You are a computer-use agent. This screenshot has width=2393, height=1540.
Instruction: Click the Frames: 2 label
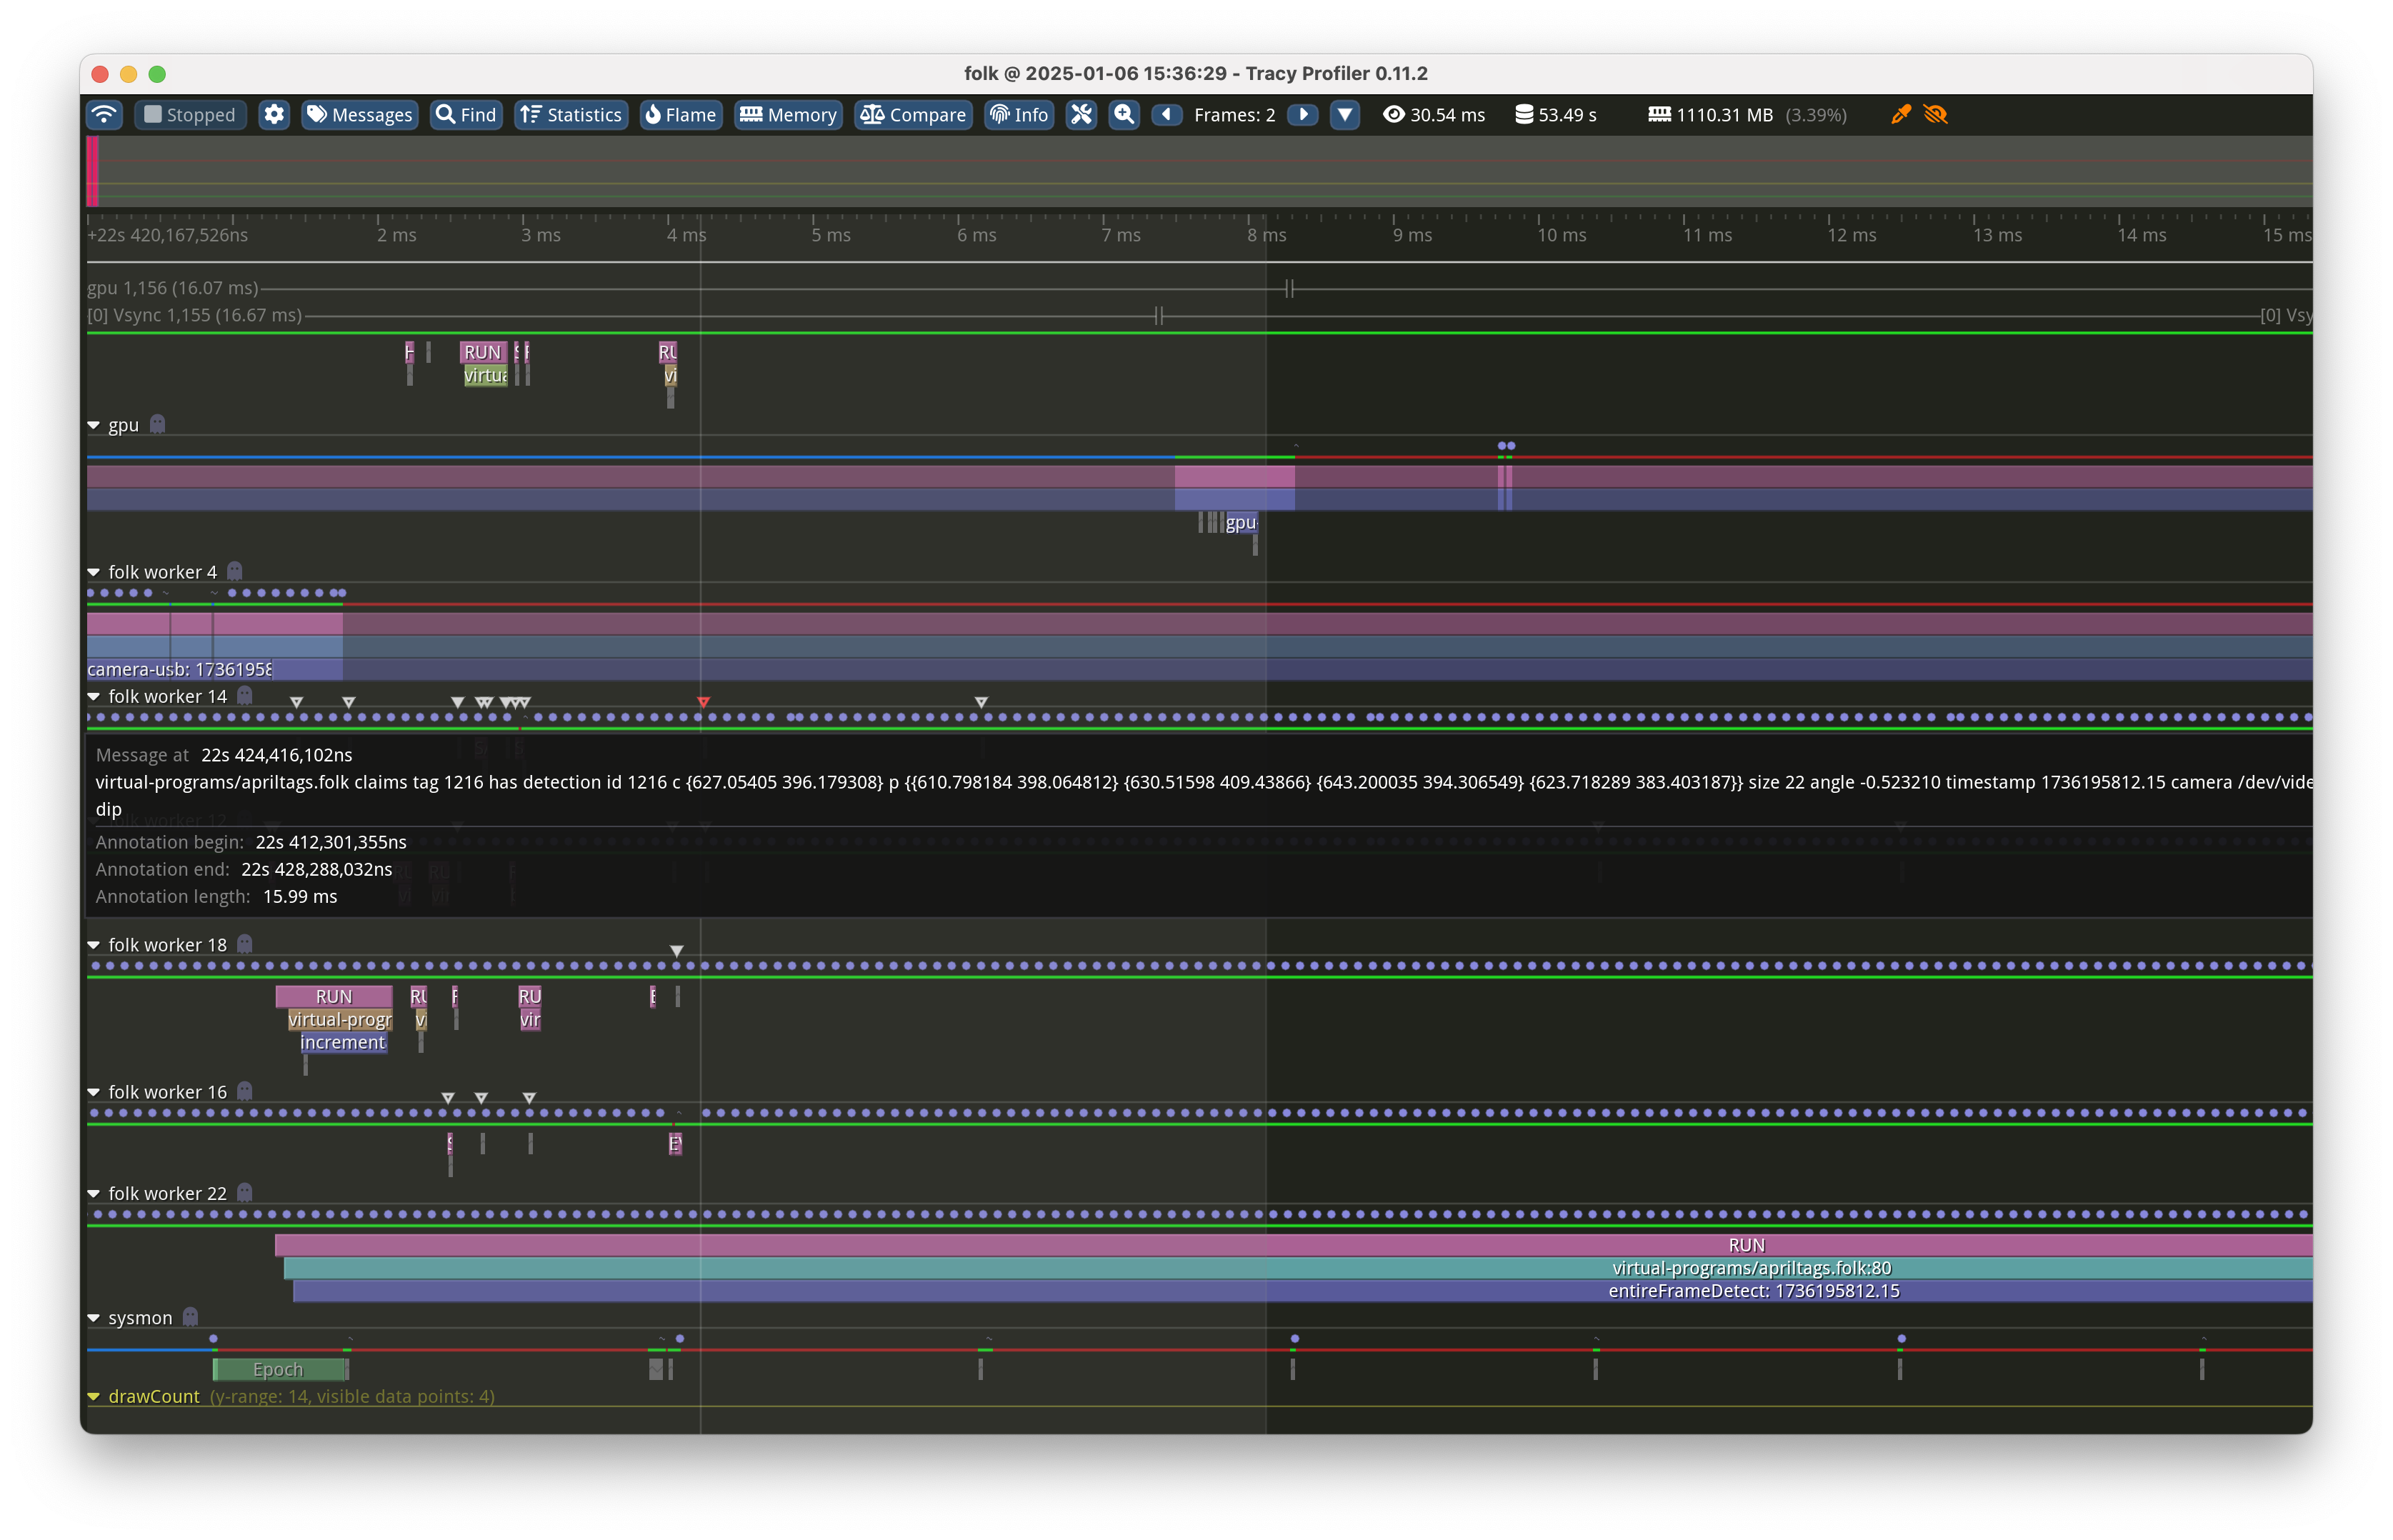1234,115
